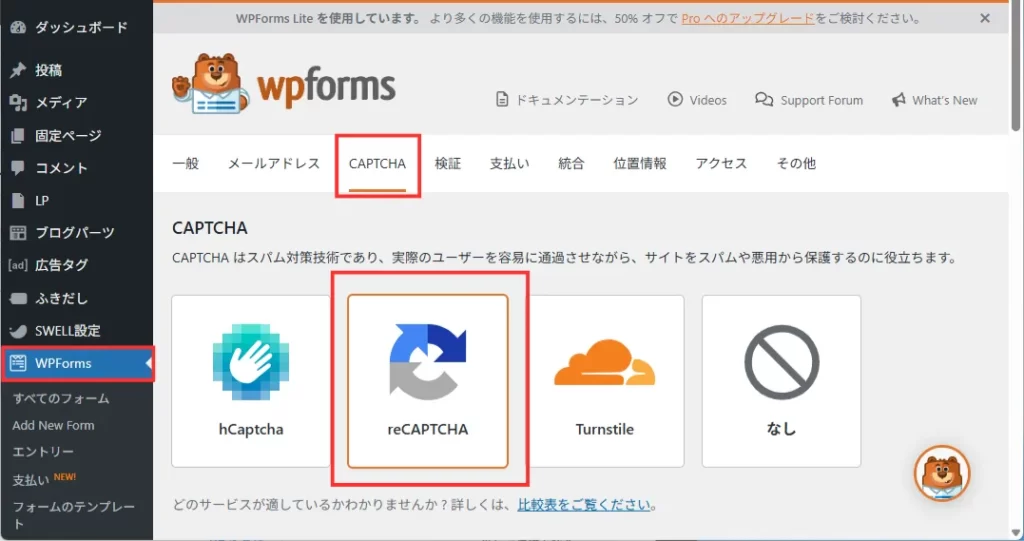Screen dimensions: 1024x541
Task: Click the WPForms form icon in the sidebar
Action: [x=18, y=363]
